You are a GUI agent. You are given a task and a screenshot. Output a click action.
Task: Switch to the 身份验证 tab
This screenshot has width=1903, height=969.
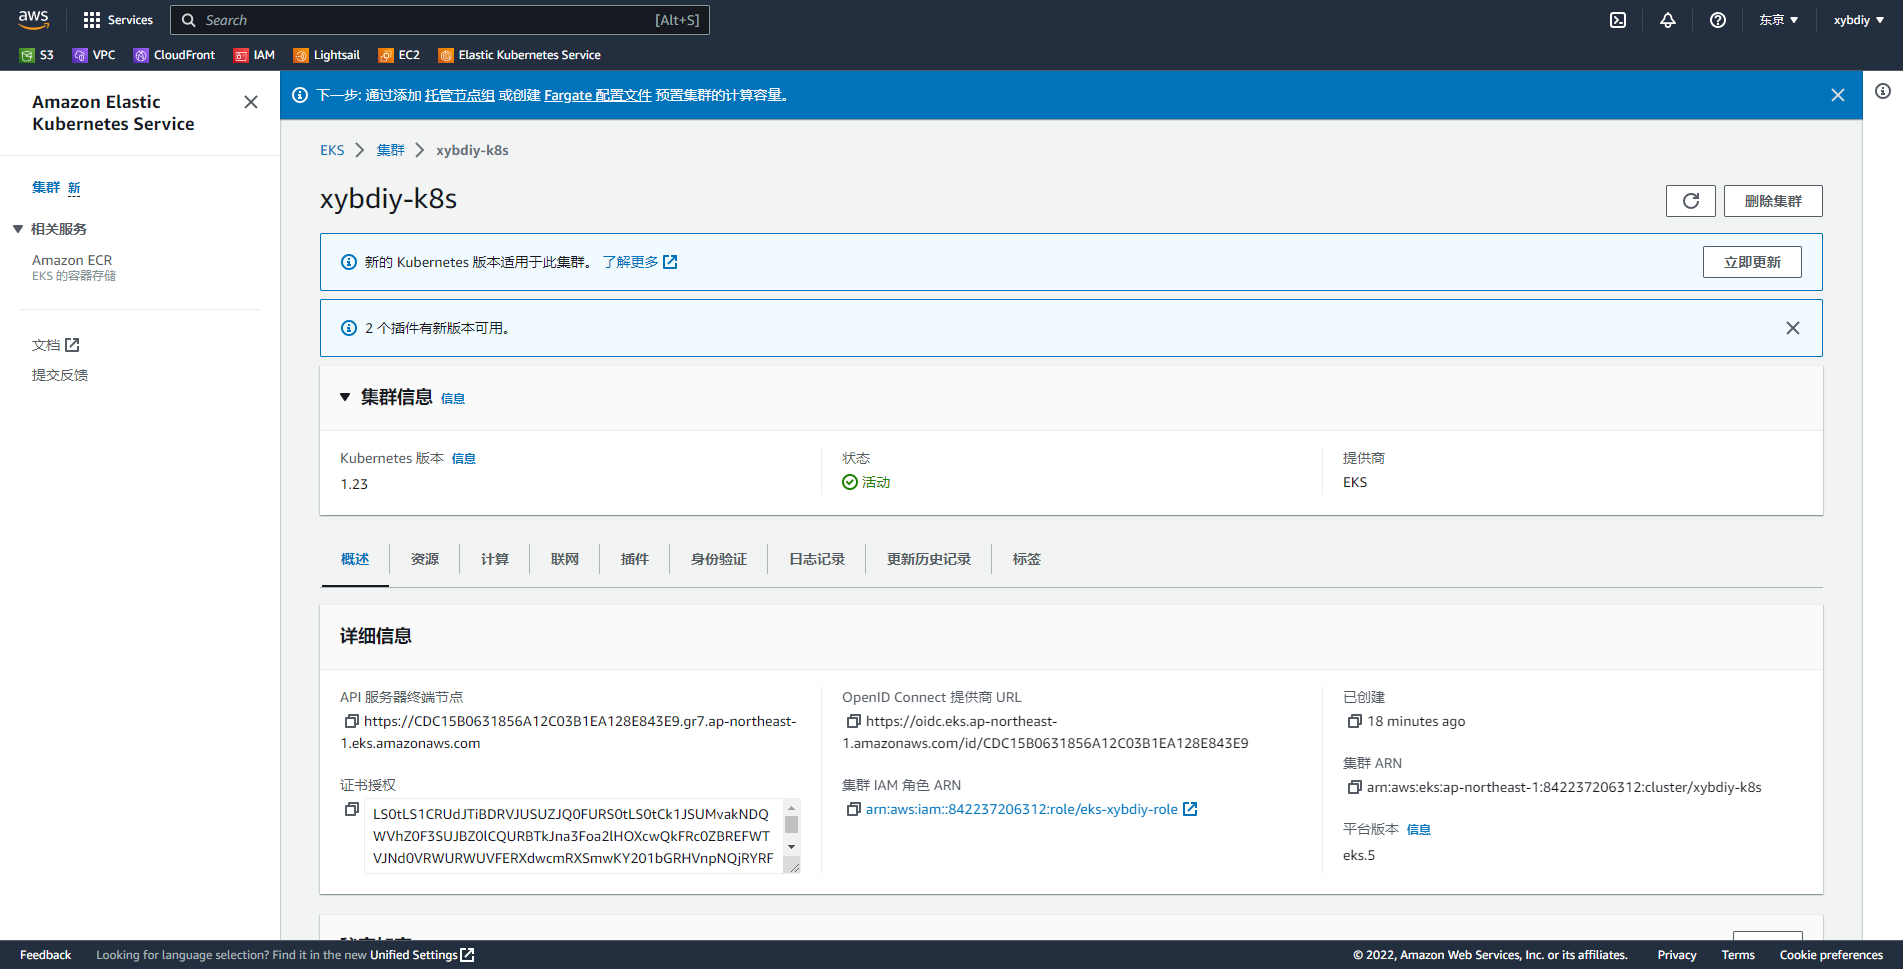coord(719,559)
